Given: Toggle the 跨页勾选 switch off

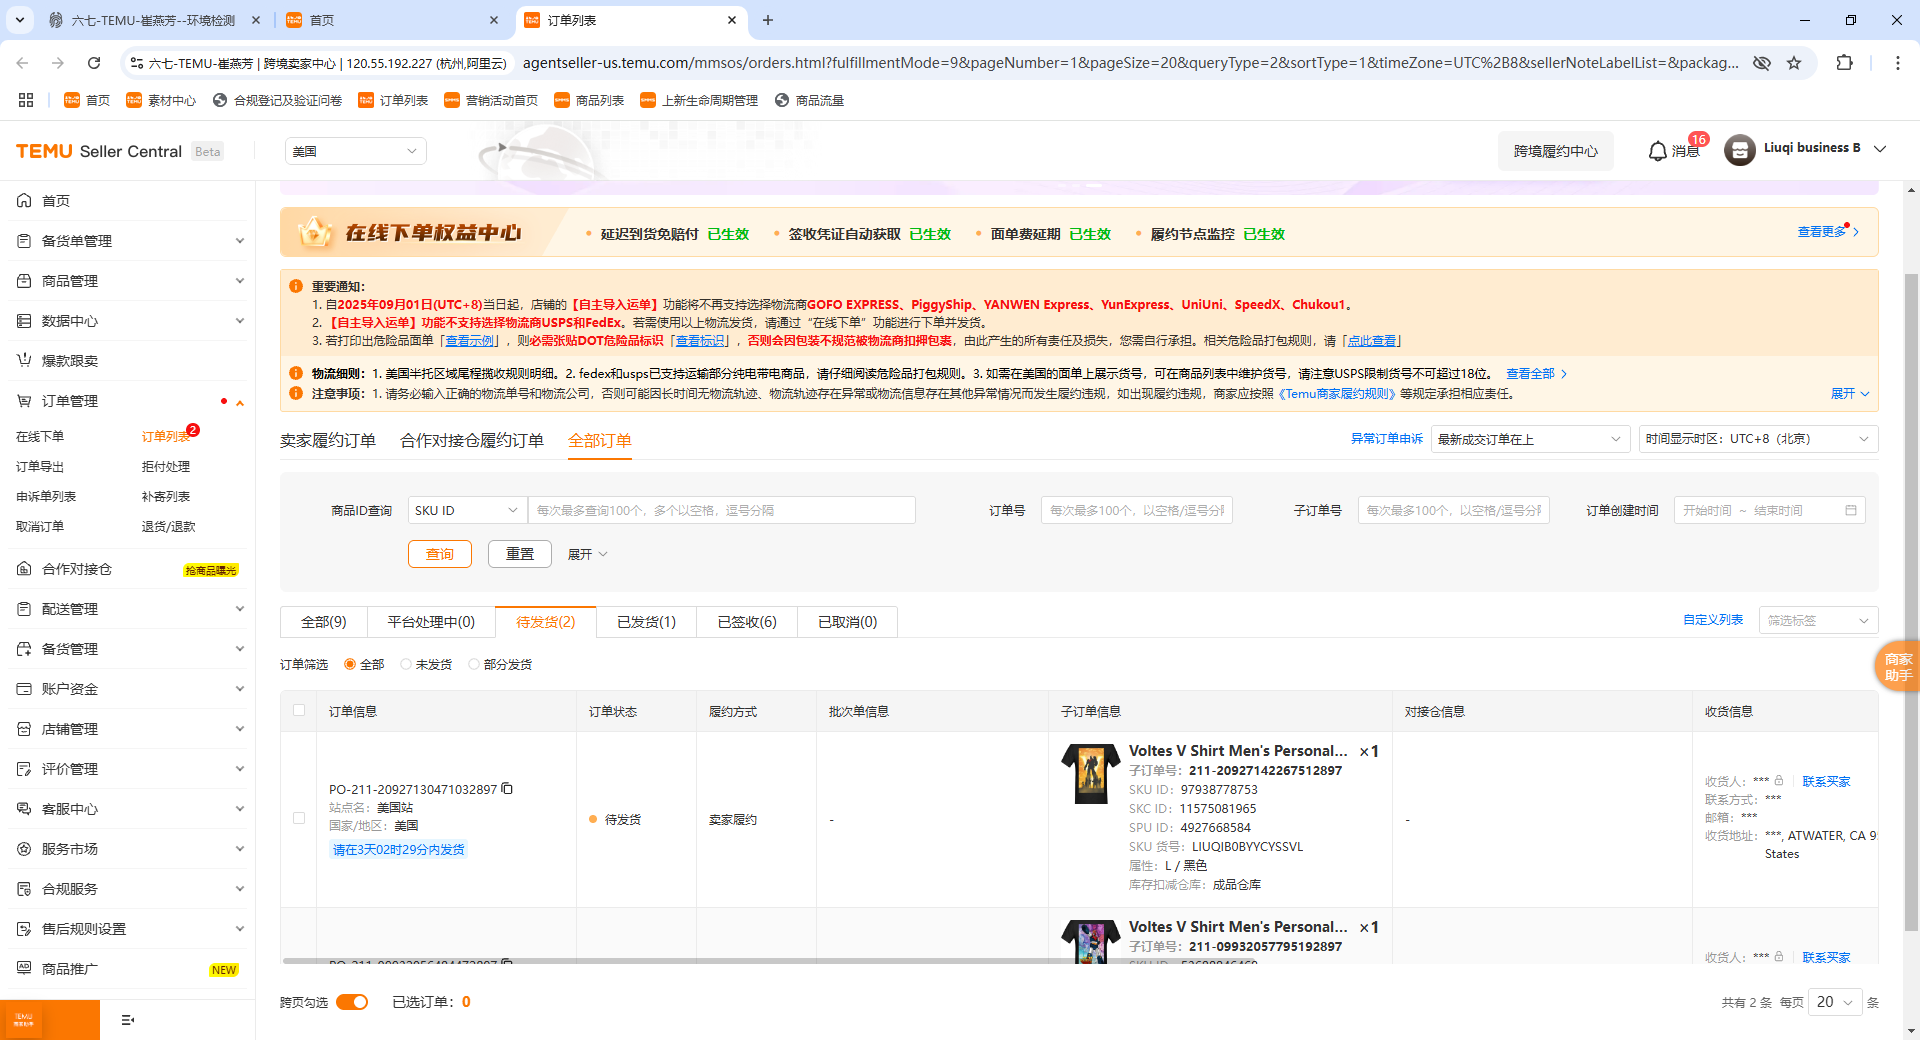Looking at the screenshot, I should pyautogui.click(x=352, y=1001).
